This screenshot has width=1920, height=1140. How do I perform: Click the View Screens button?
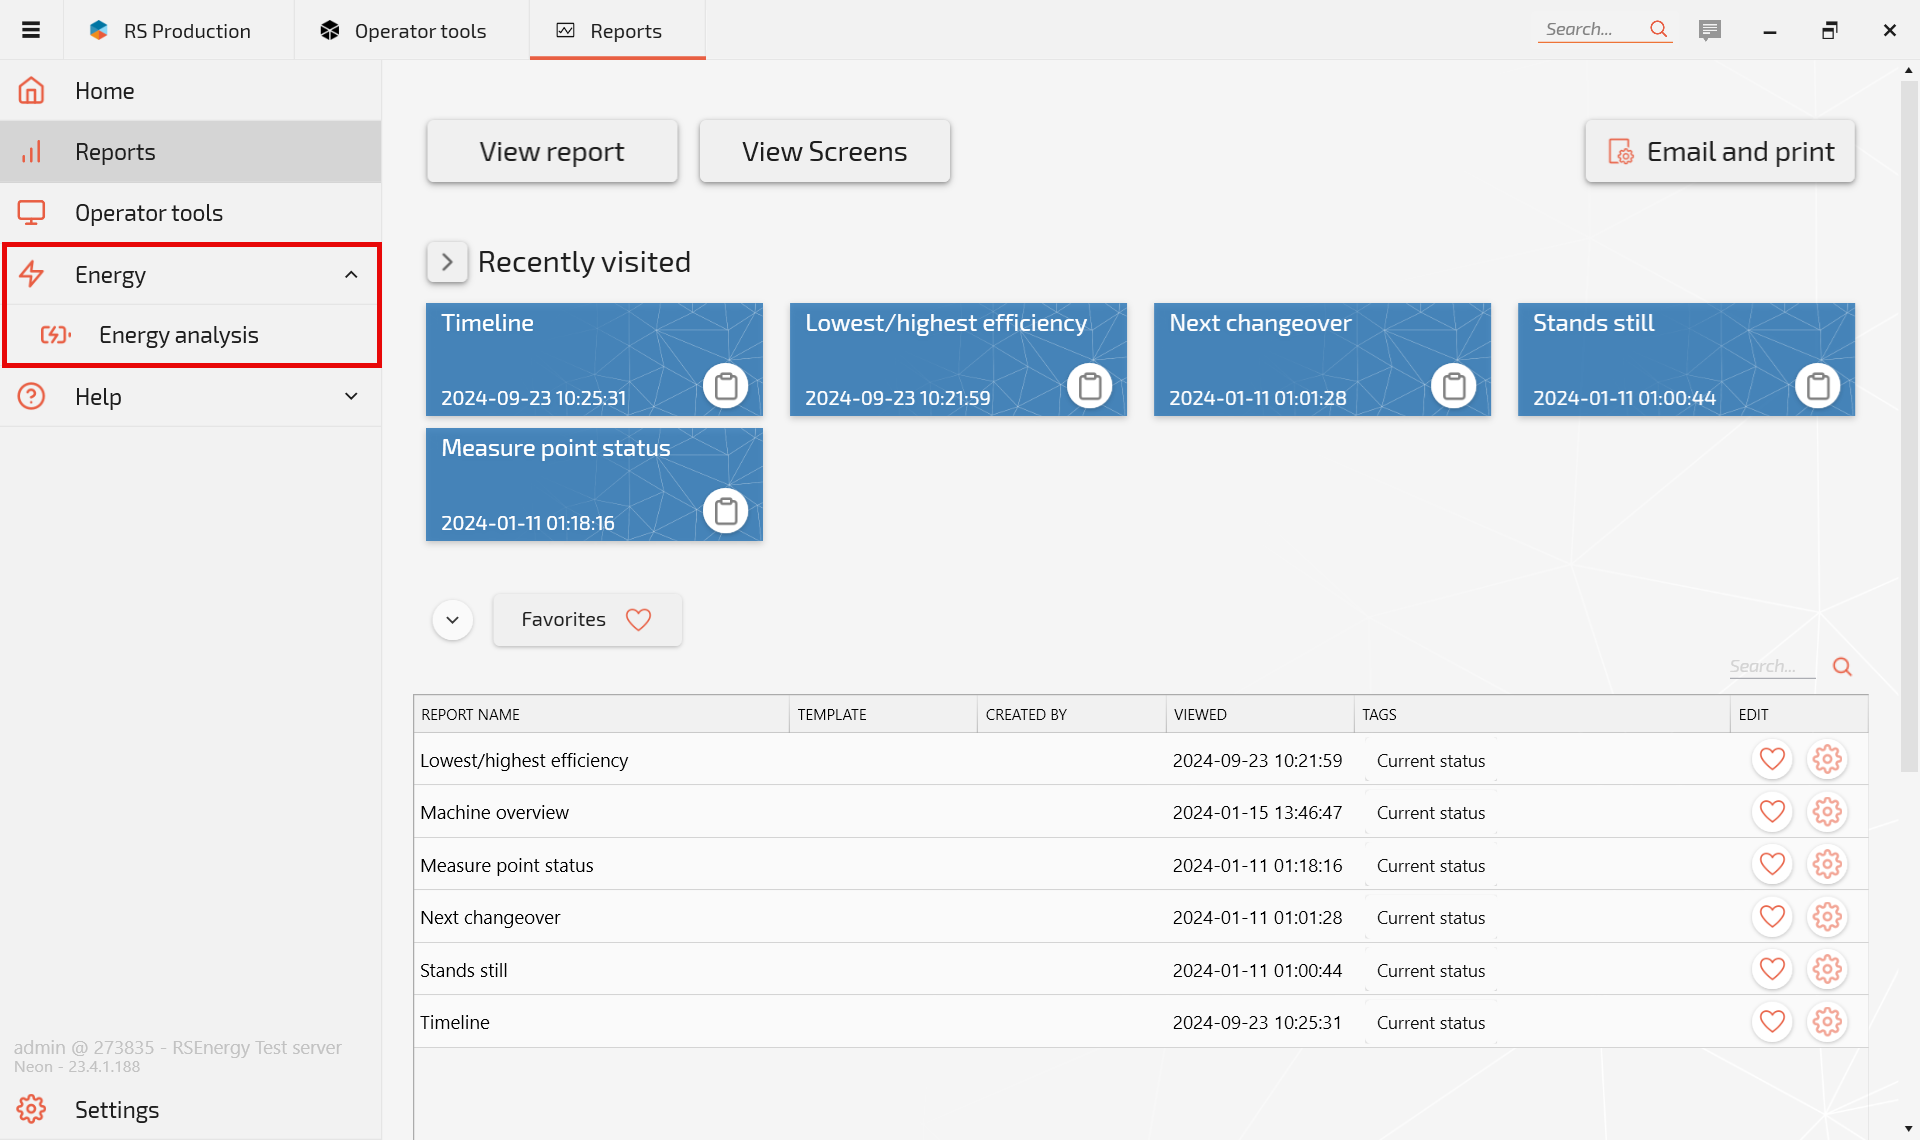pyautogui.click(x=824, y=152)
